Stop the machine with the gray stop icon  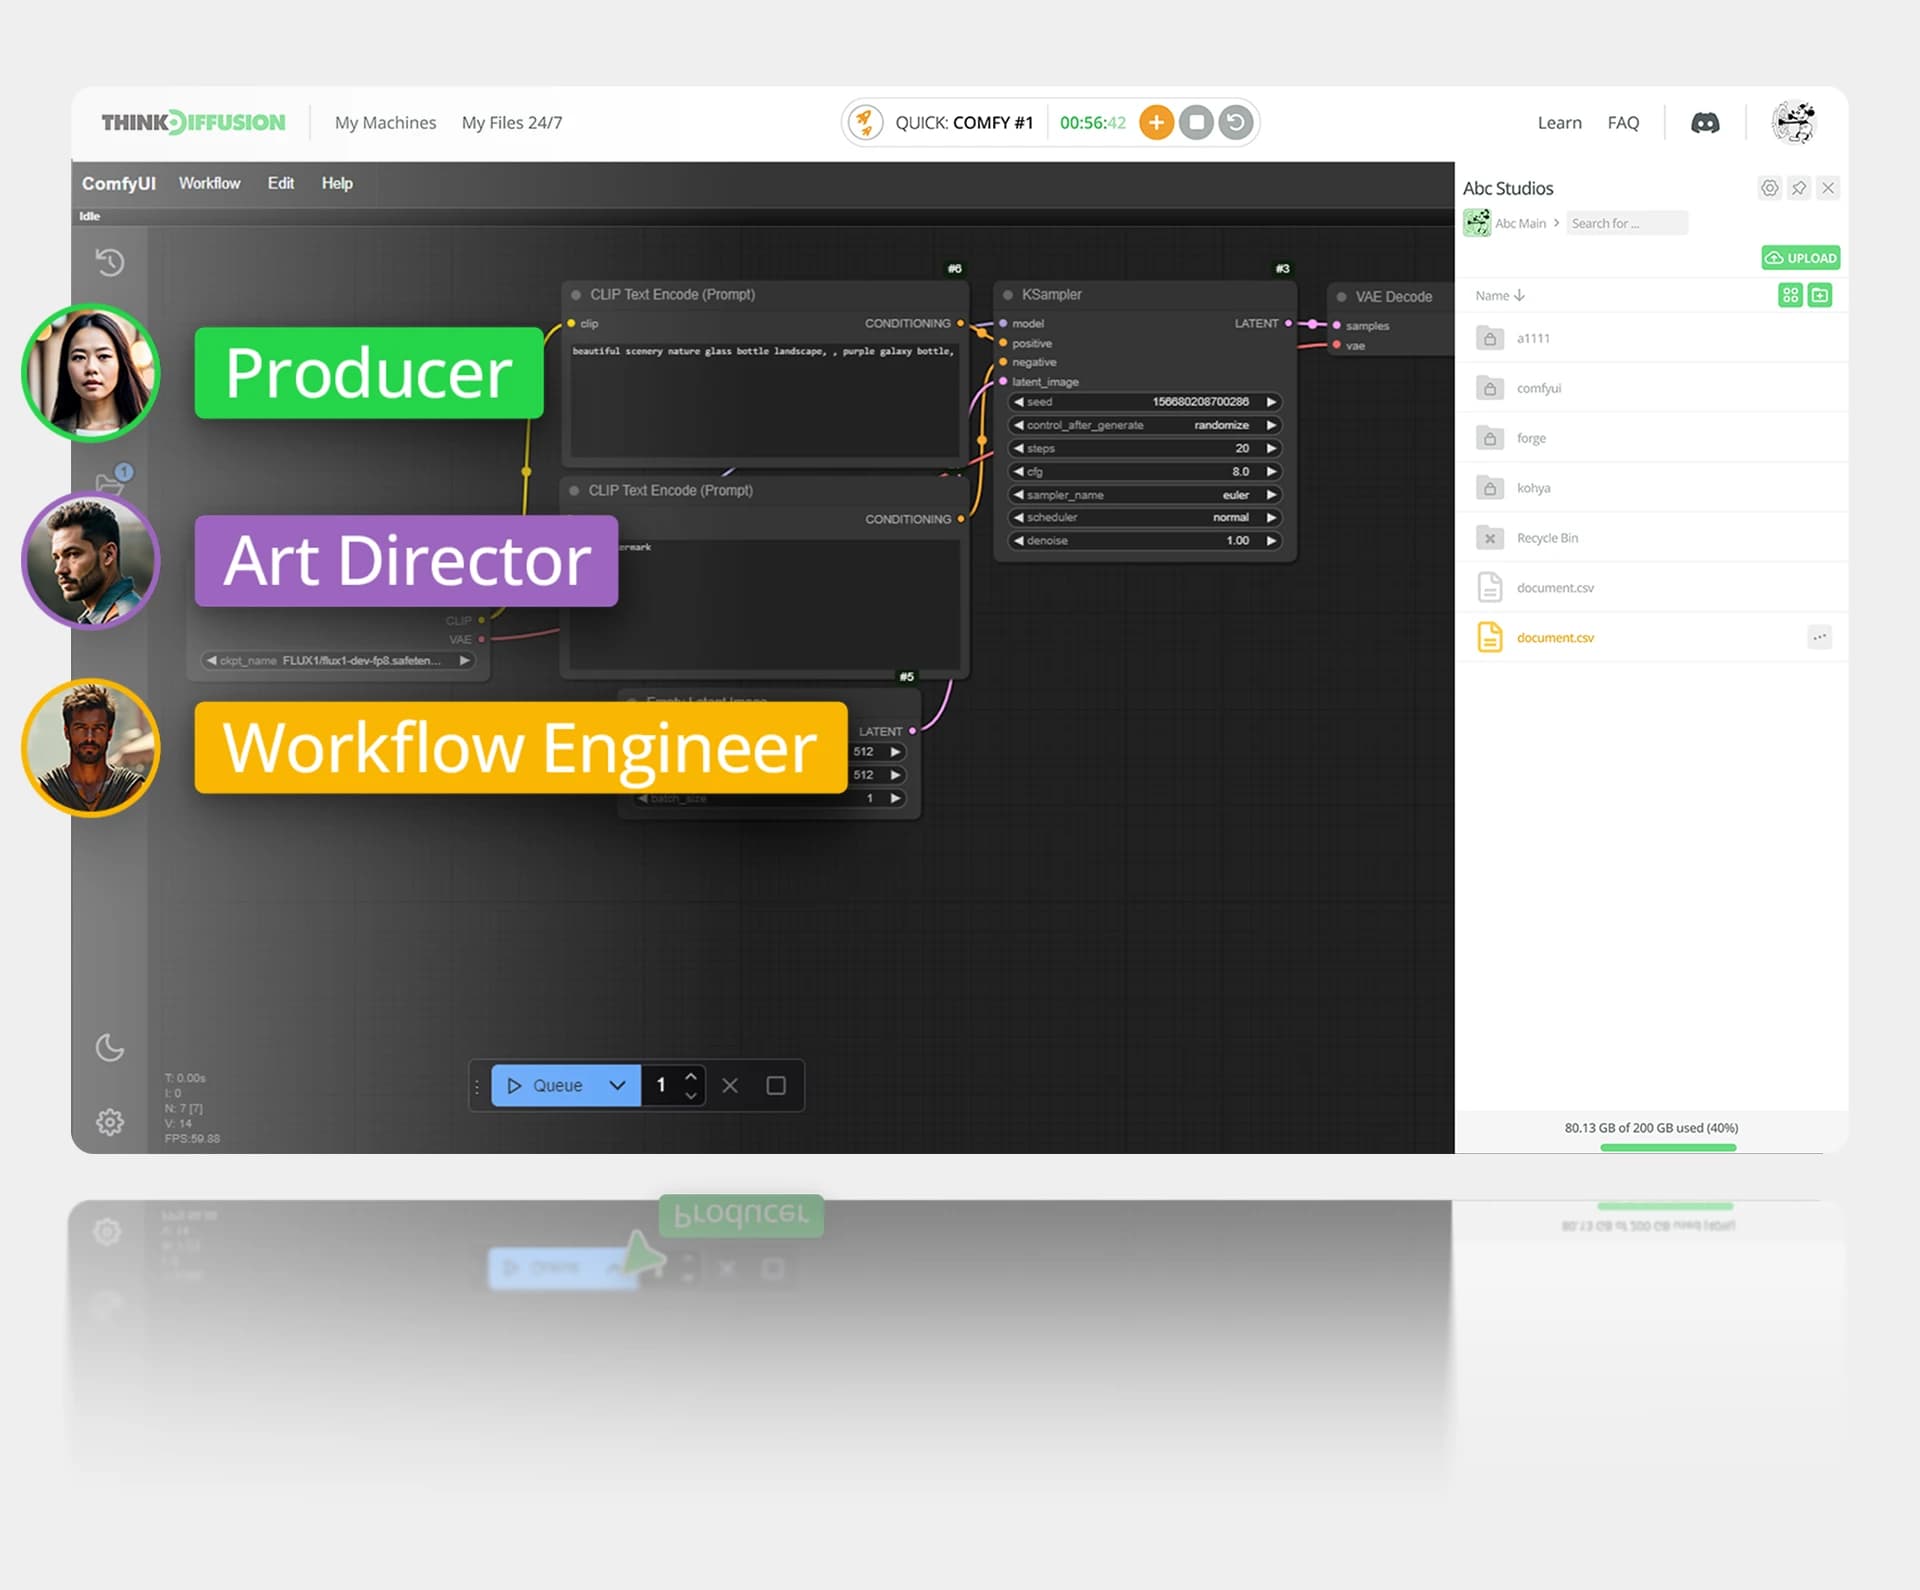[x=1196, y=122]
